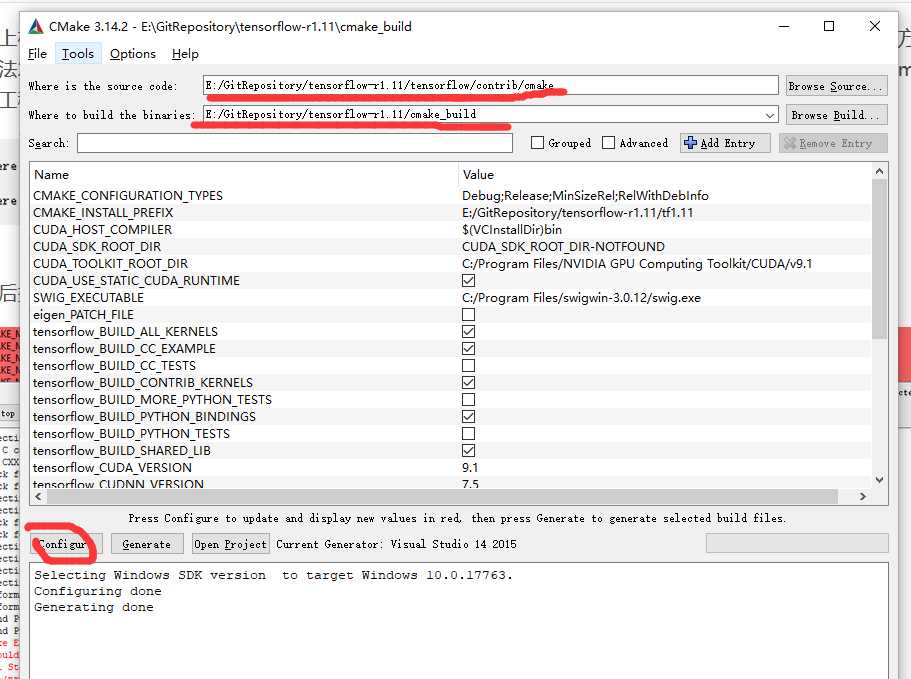Click the 'Generating done' output line
The width and height of the screenshot is (911, 679).
(x=94, y=607)
